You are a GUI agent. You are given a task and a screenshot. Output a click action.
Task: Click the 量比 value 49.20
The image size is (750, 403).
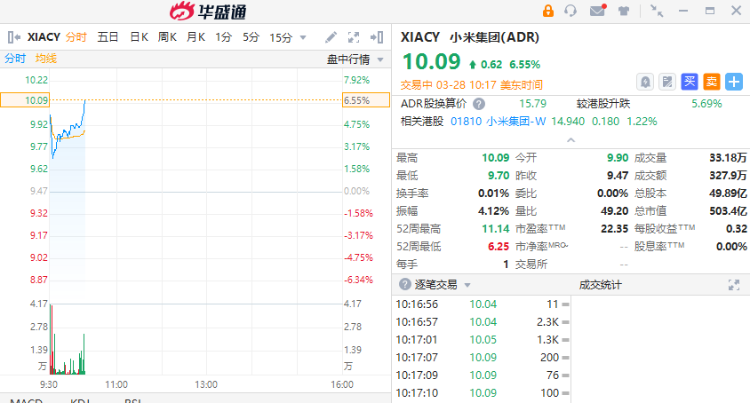click(614, 211)
